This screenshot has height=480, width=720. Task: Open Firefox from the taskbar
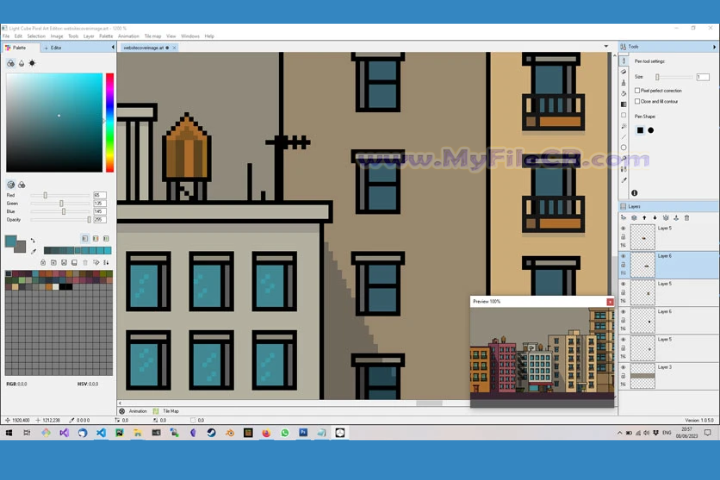coord(266,432)
